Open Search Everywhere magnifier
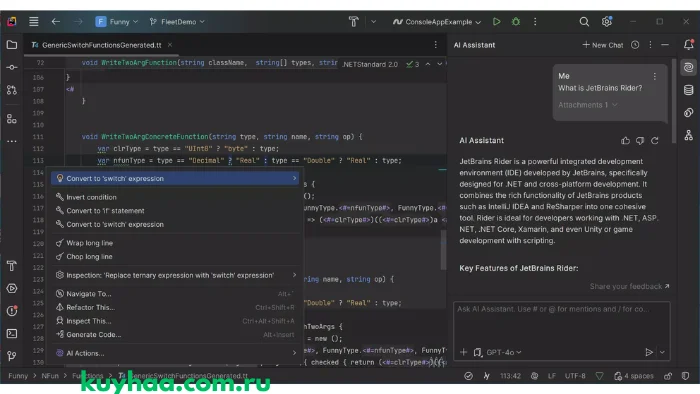This screenshot has width=700, height=394. [584, 21]
